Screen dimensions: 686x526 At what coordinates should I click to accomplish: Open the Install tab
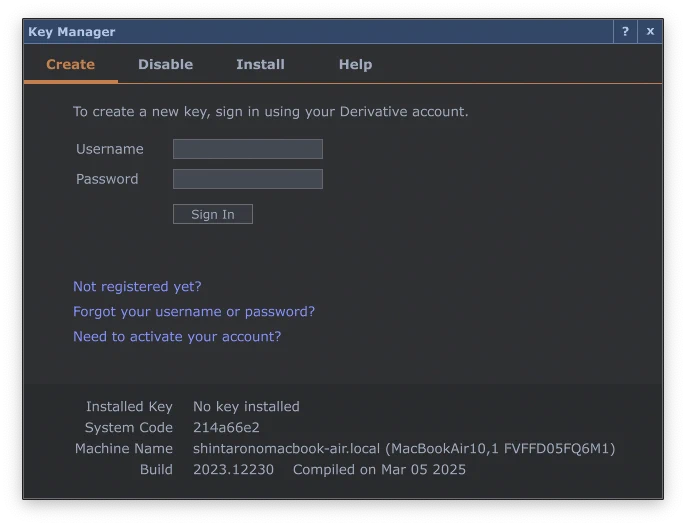pyautogui.click(x=260, y=64)
